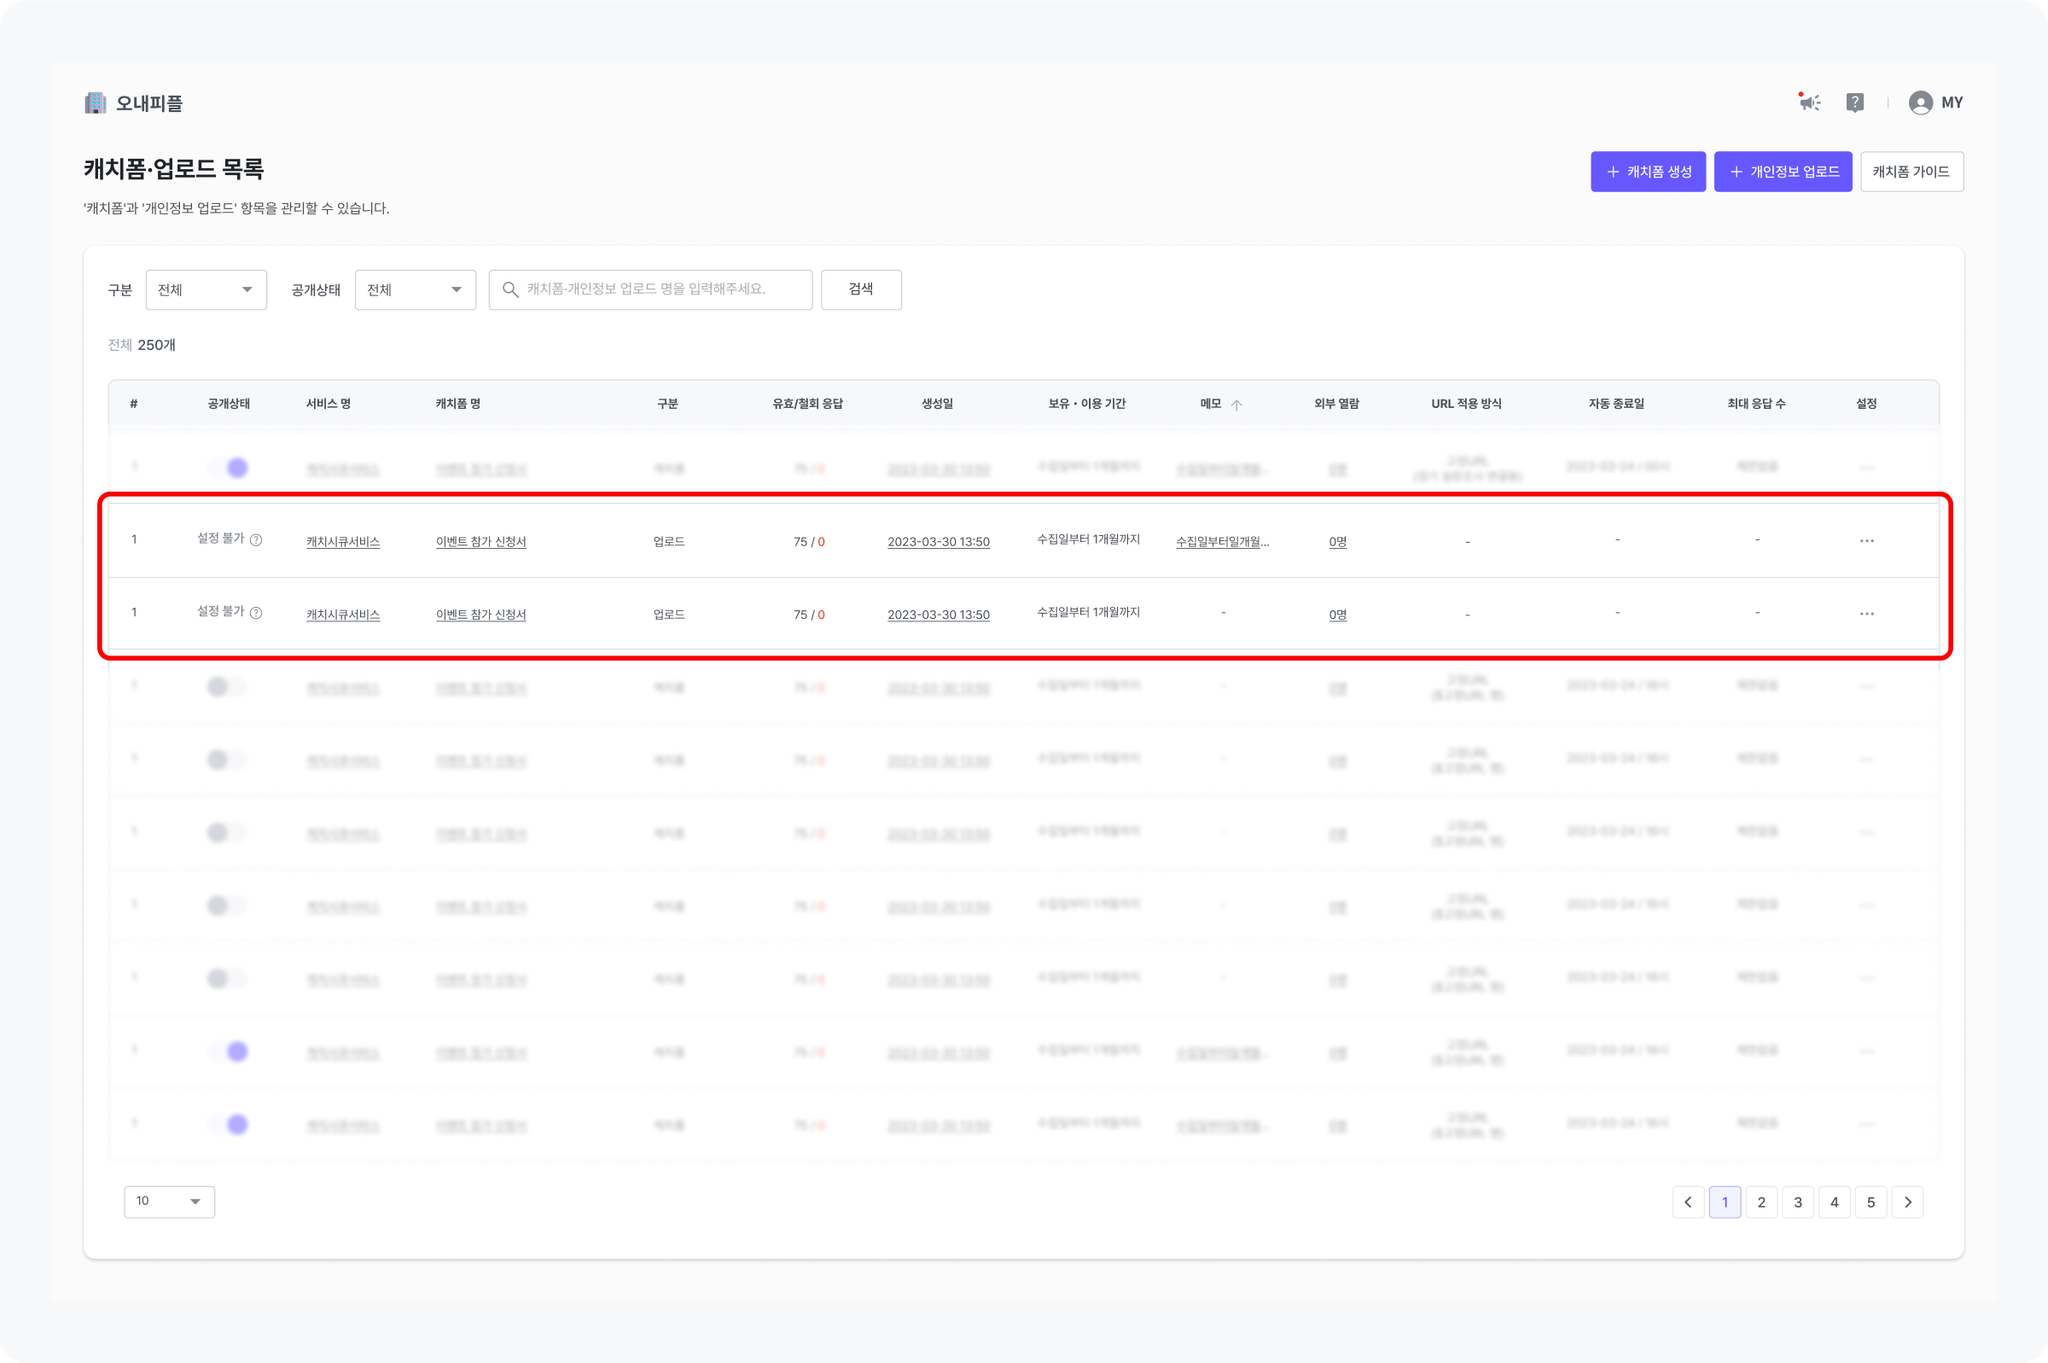
Task: Go to page 2
Action: click(1761, 1202)
